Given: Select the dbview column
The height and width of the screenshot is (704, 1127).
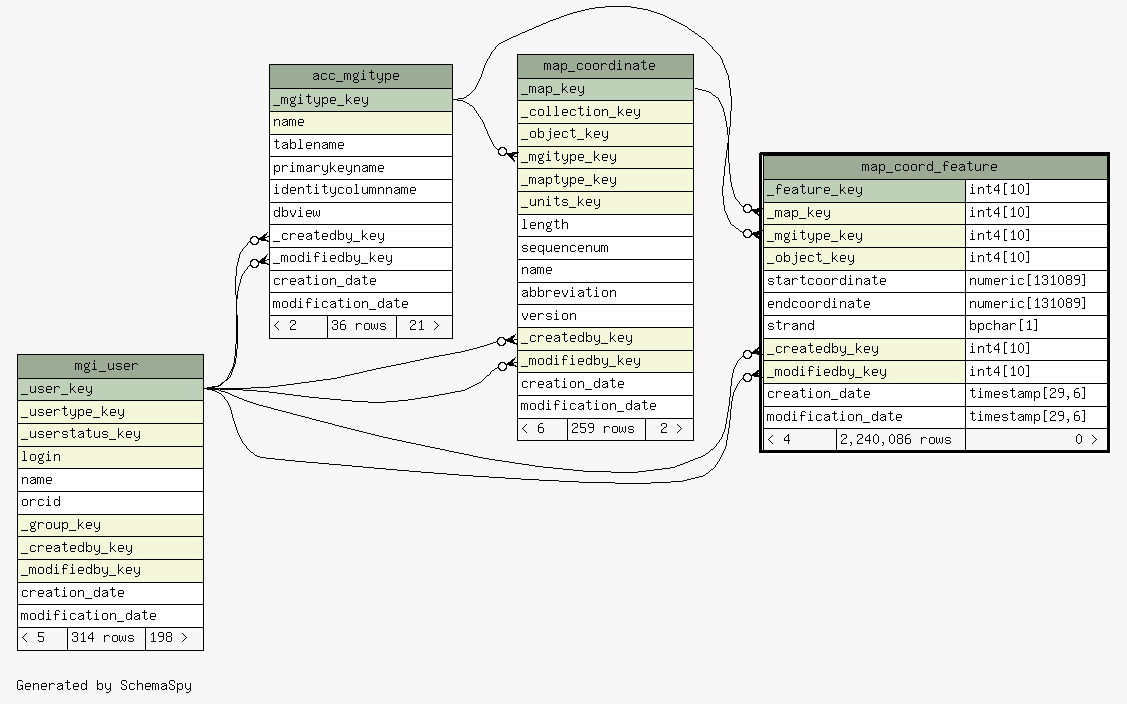Looking at the screenshot, I should (x=361, y=214).
